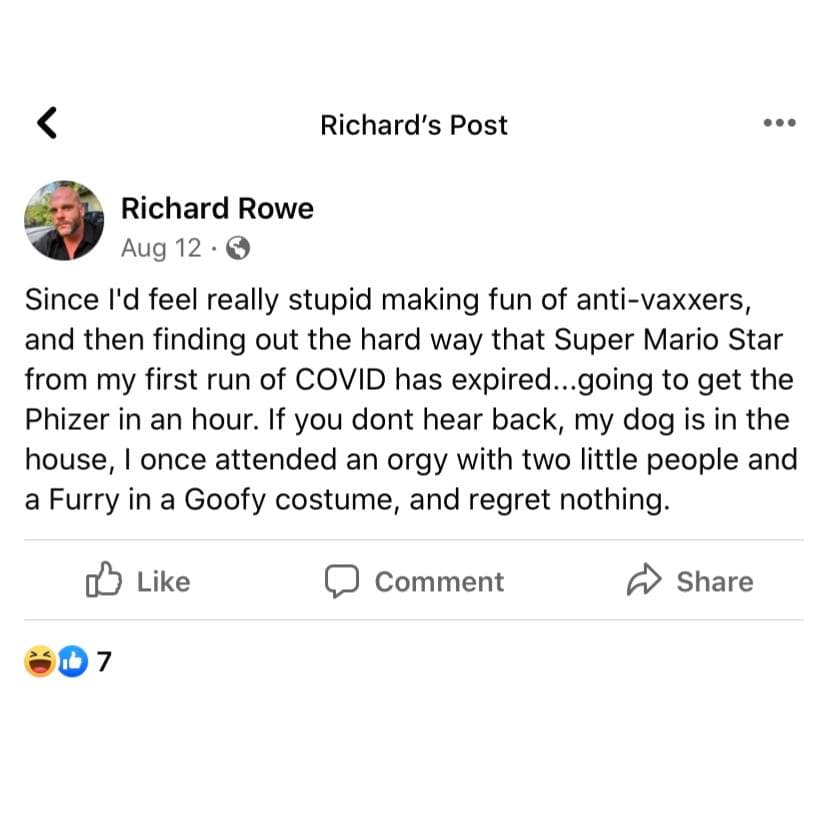Viewport: 828px width, 818px height.
Task: Click the speech bubble Comment icon
Action: (342, 581)
